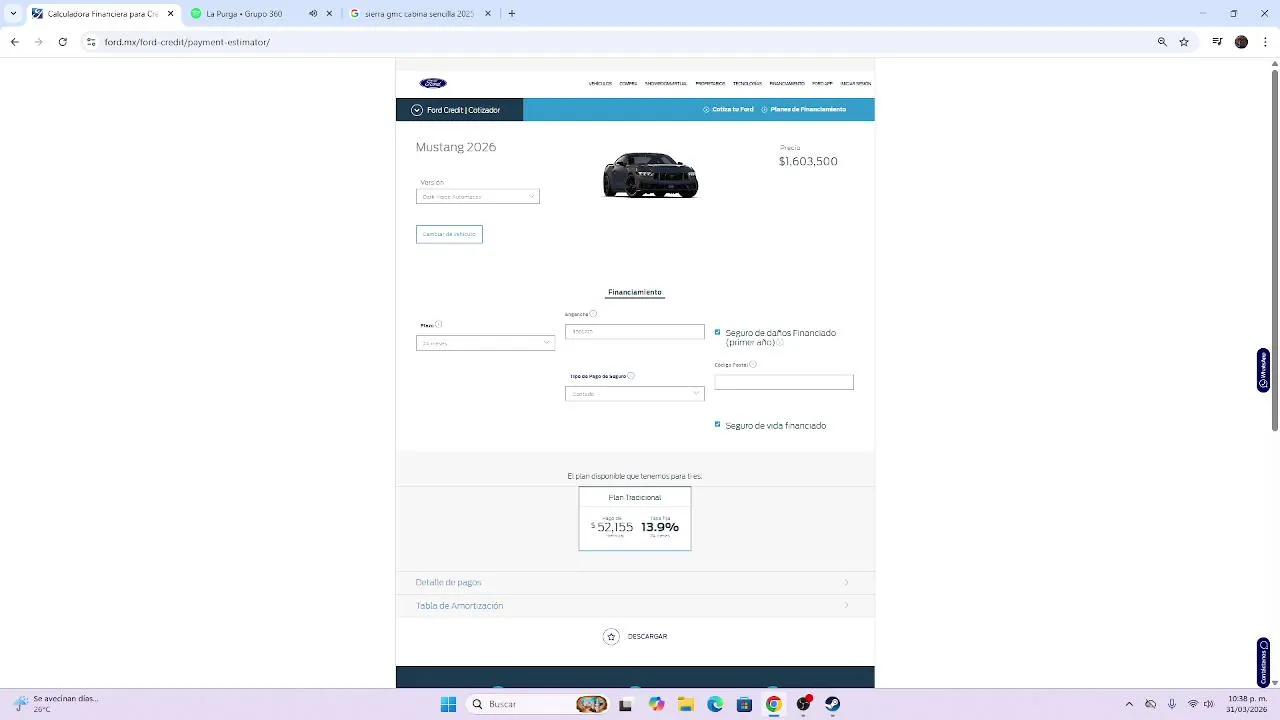Click the Mustang car image

pyautogui.click(x=650, y=175)
